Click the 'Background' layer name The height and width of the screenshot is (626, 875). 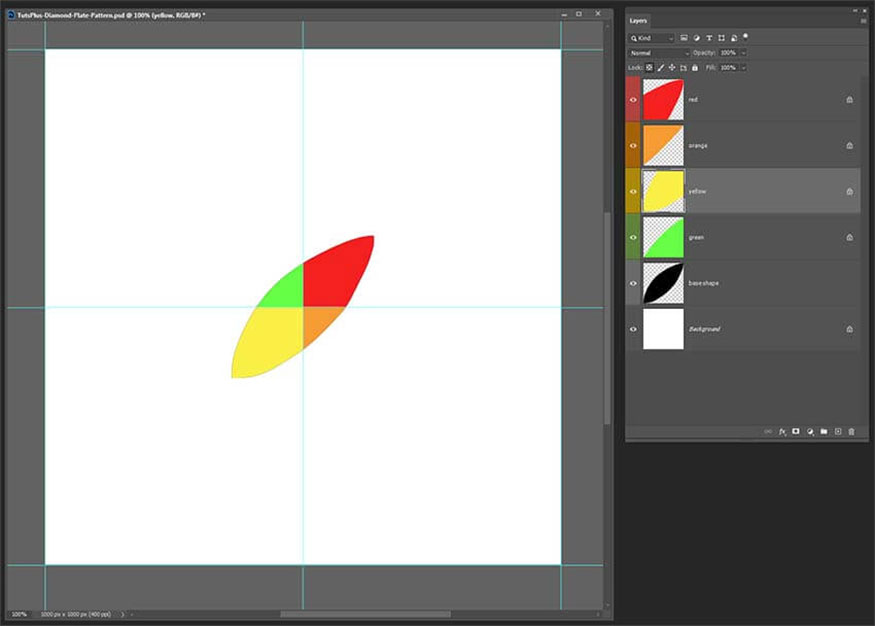click(704, 329)
